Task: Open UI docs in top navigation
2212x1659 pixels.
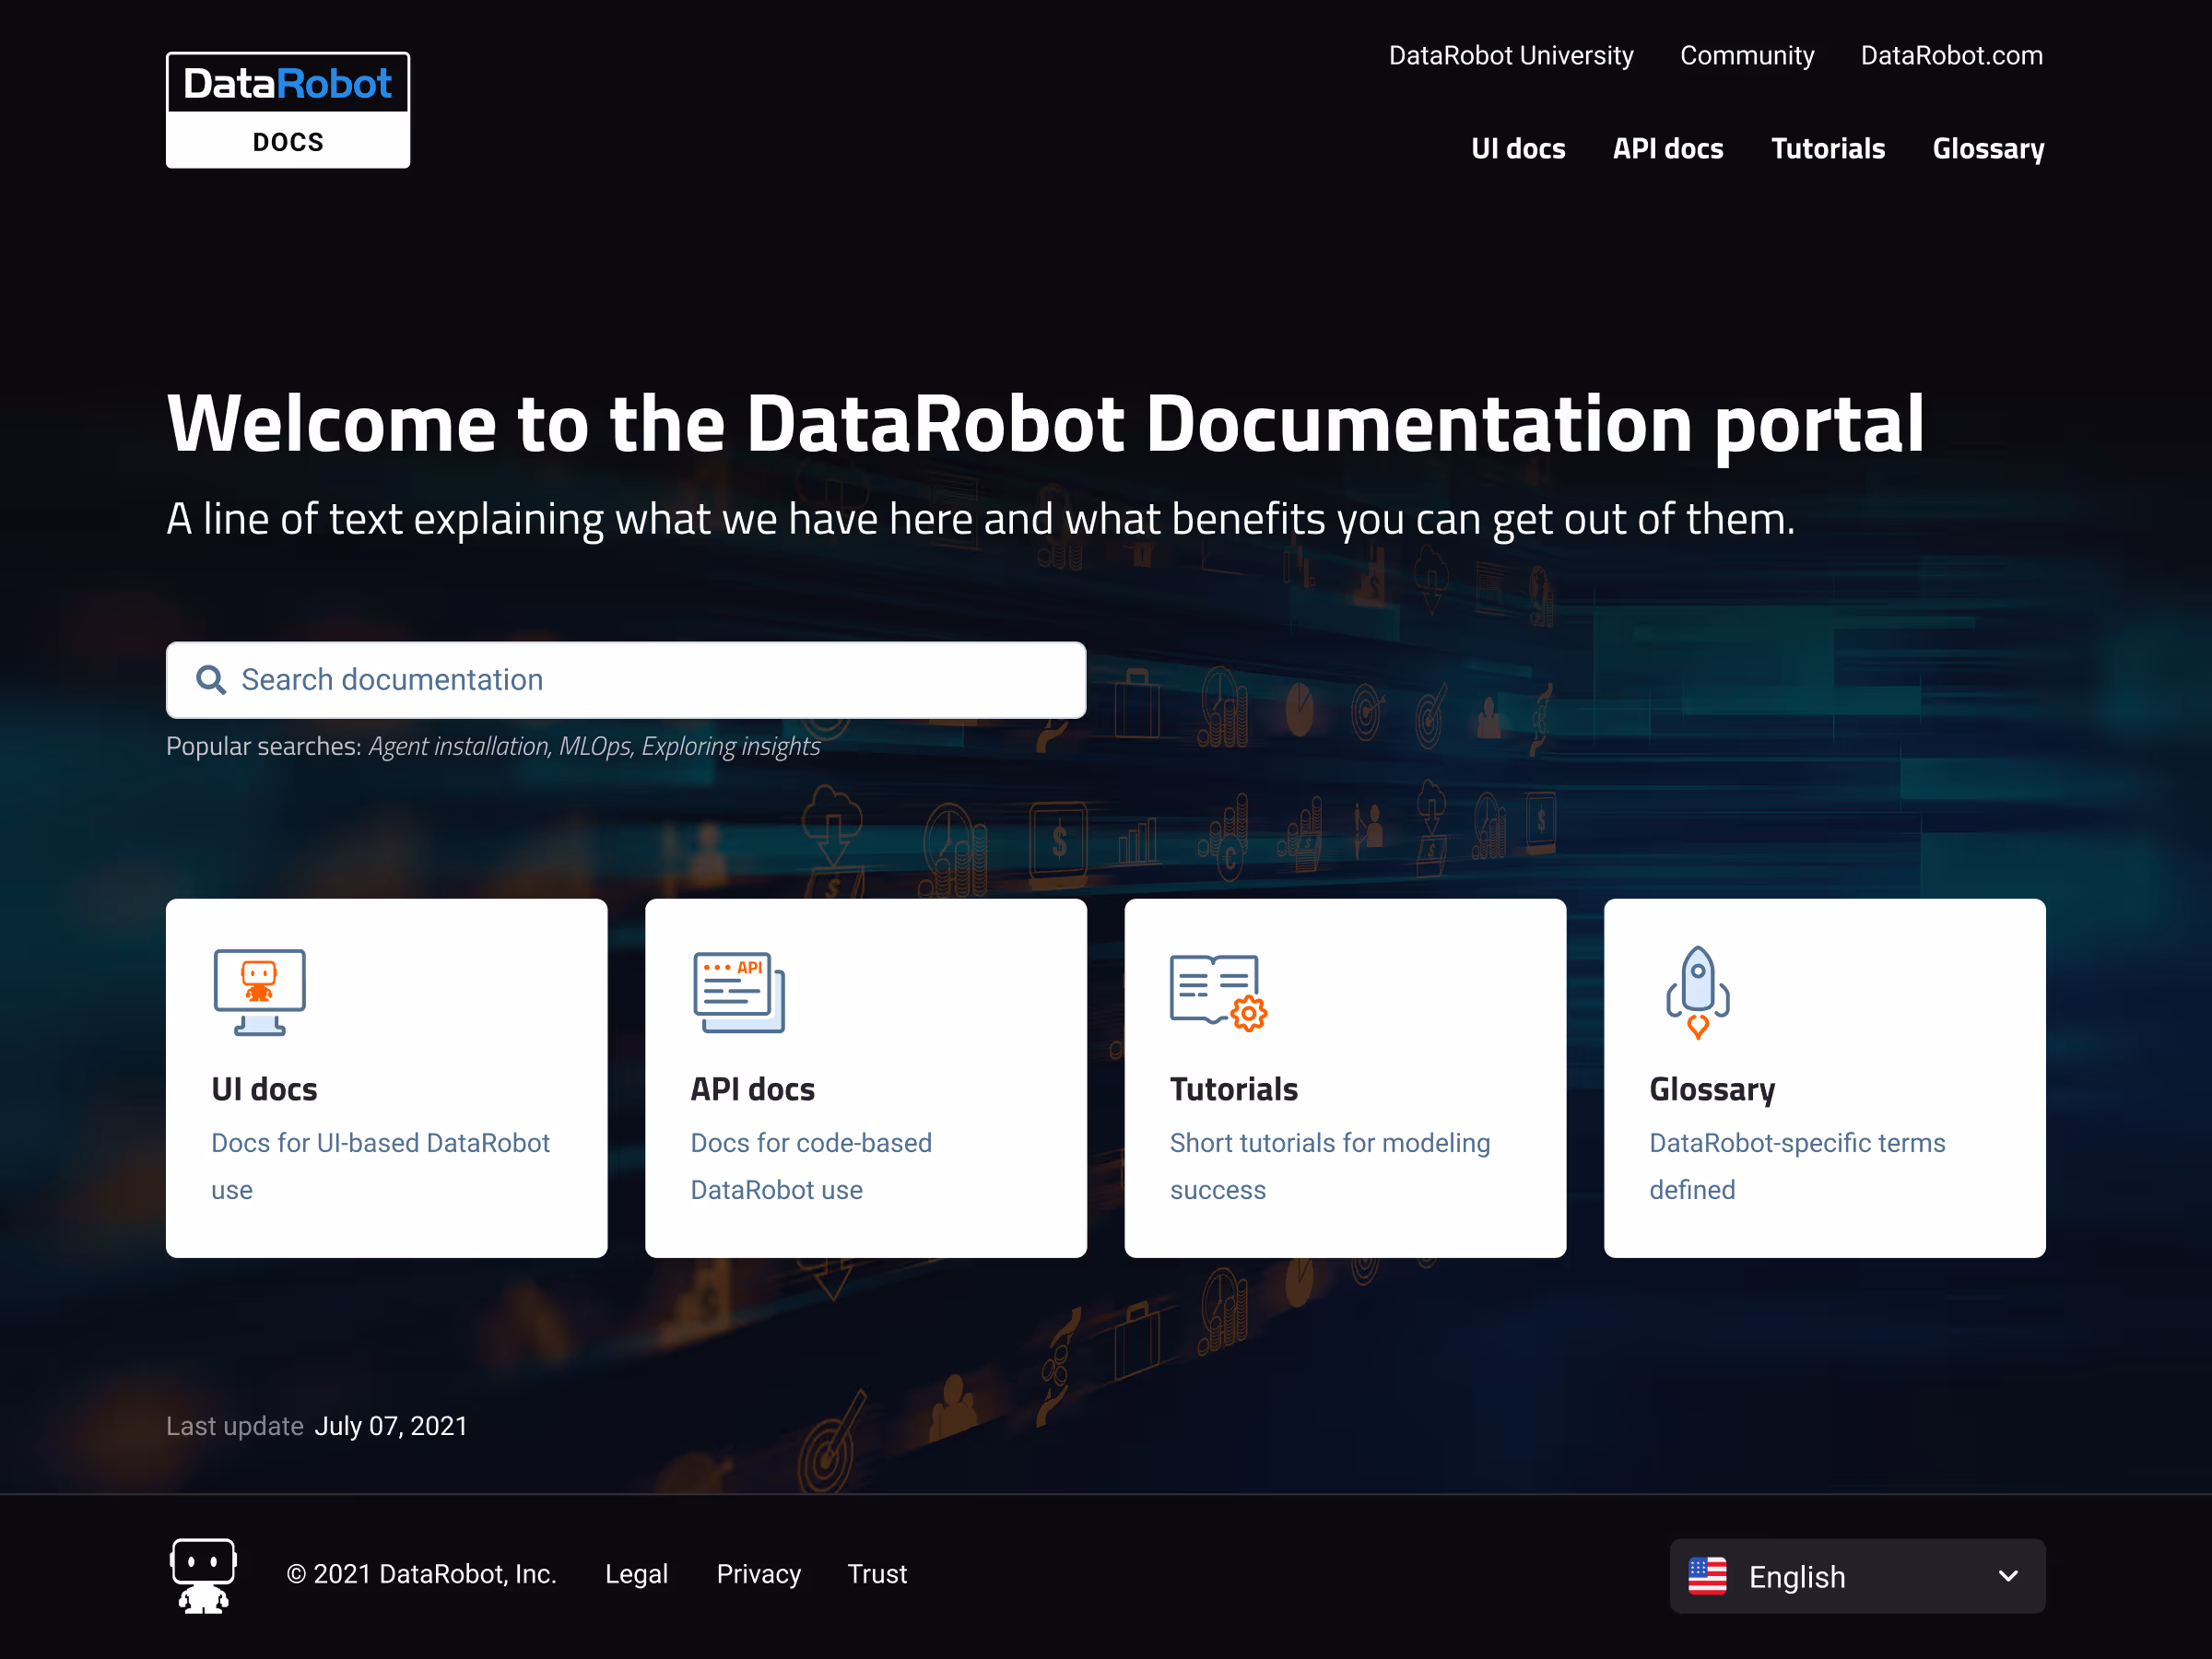Action: pyautogui.click(x=1518, y=149)
